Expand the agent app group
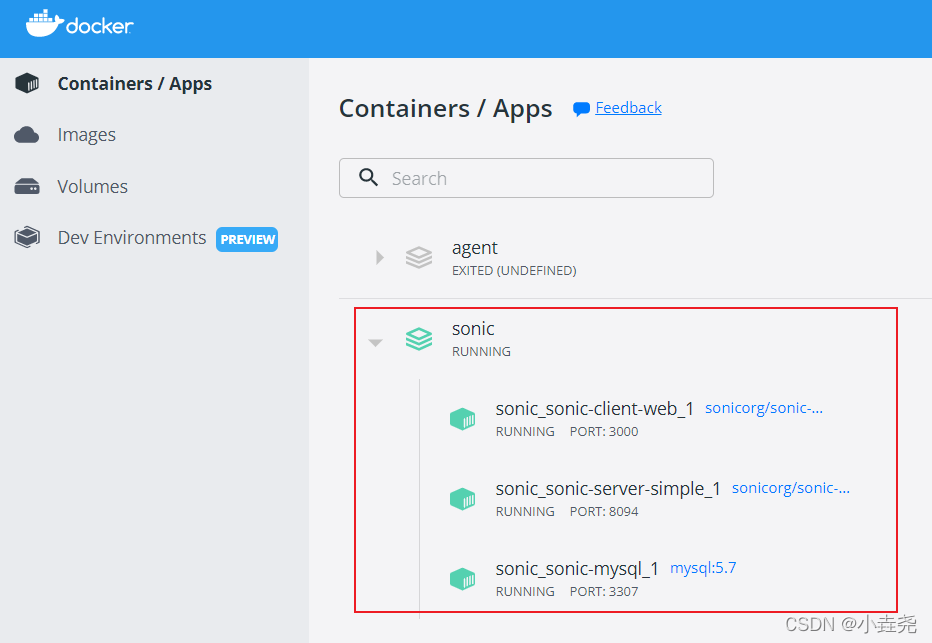932x643 pixels. (x=380, y=257)
